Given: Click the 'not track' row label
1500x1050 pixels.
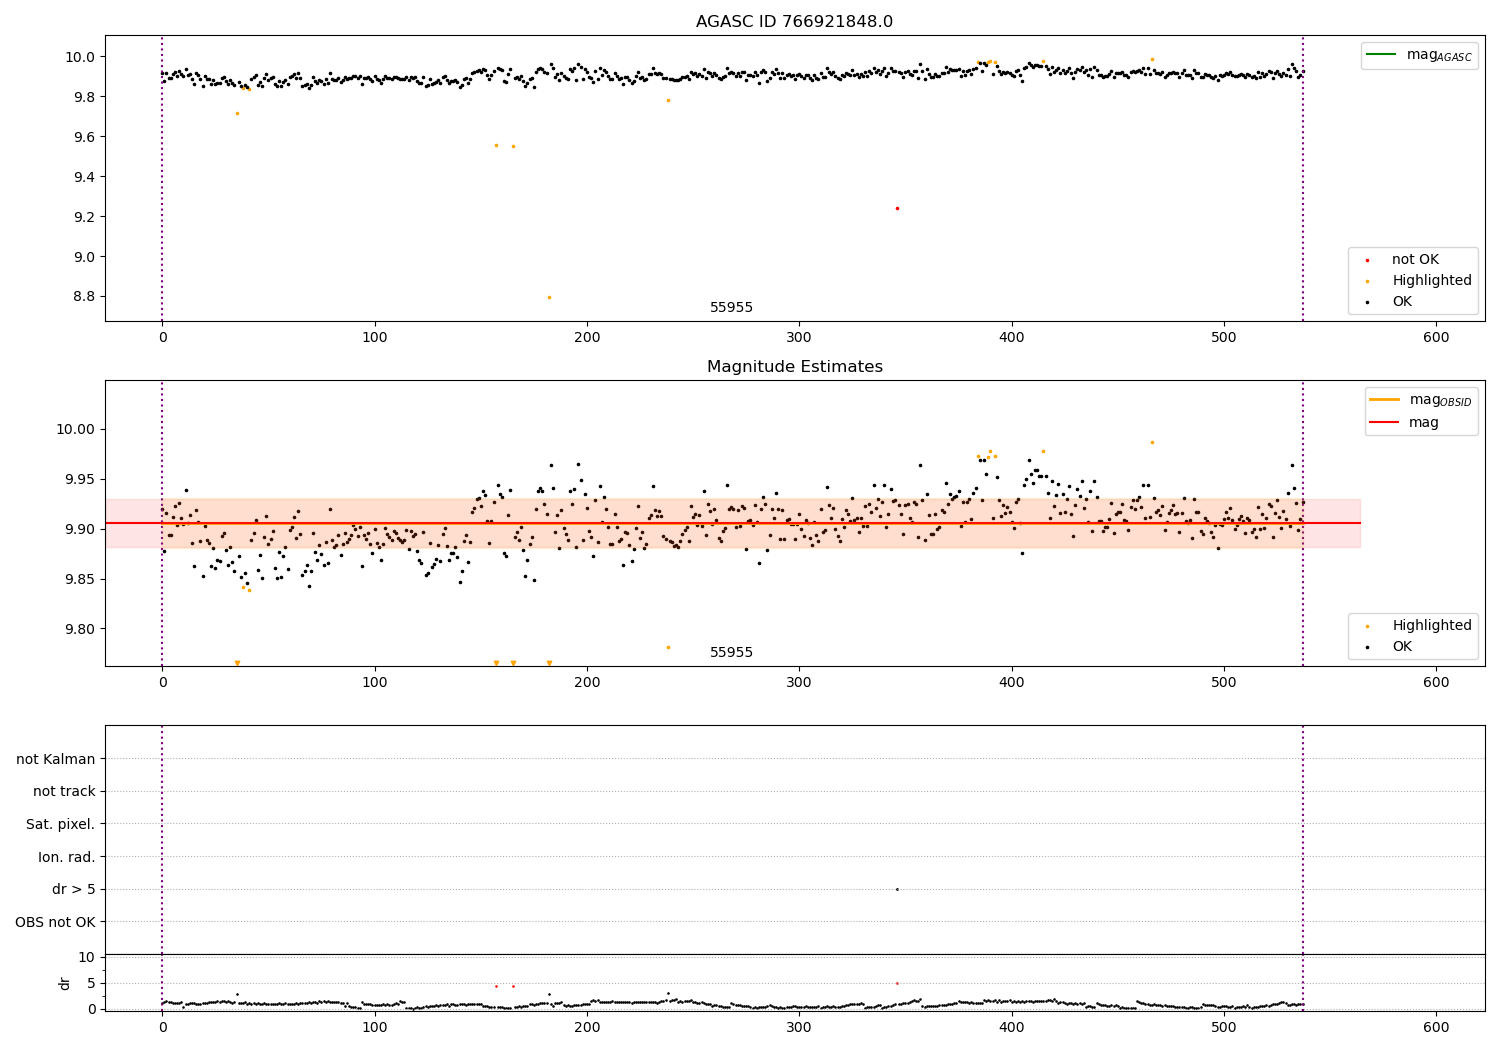Looking at the screenshot, I should [x=64, y=792].
